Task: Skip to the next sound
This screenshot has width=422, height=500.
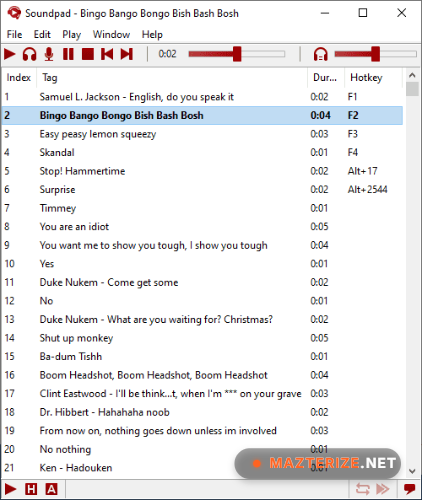Action: 127,54
